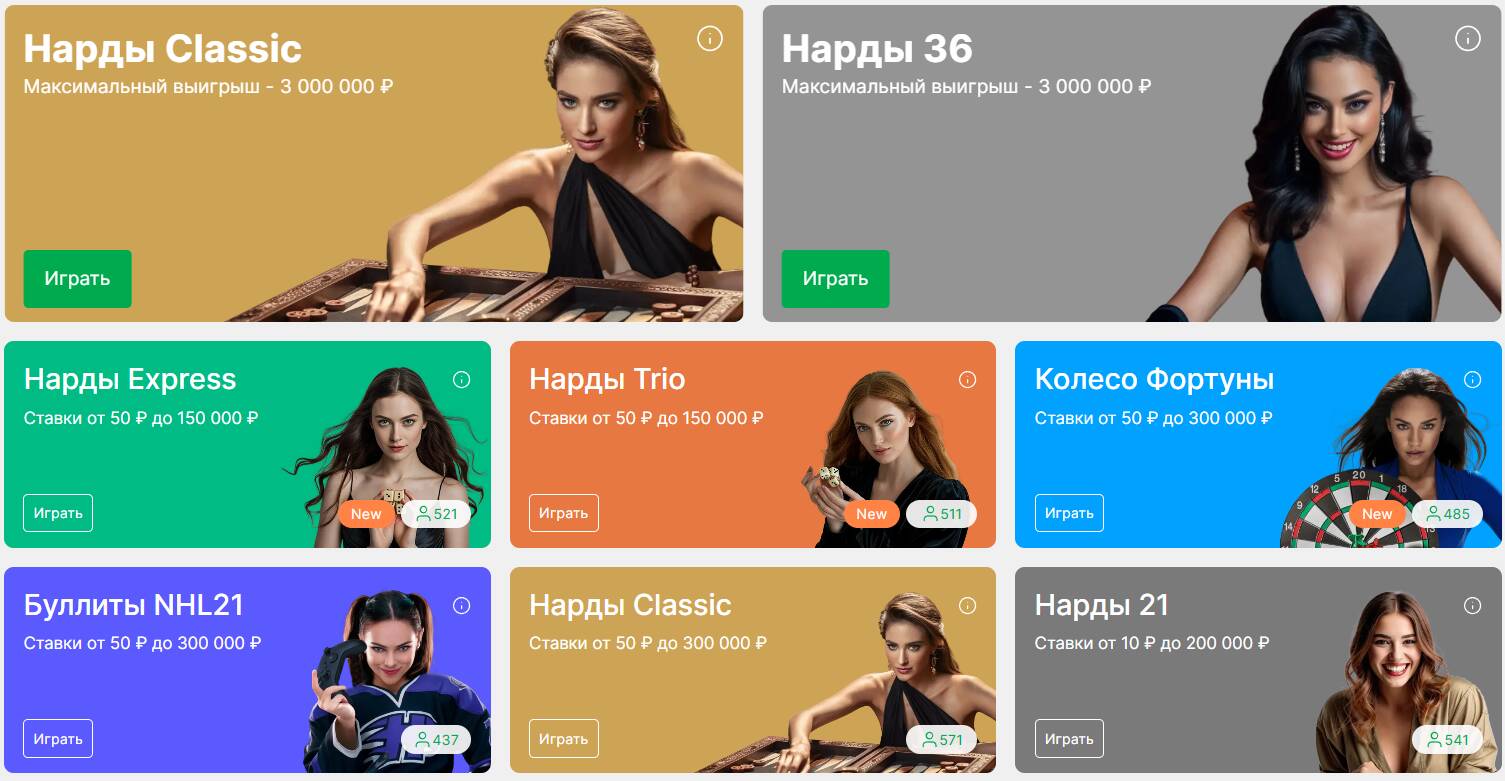Show info for Колесо Фортуны card

tap(1472, 380)
